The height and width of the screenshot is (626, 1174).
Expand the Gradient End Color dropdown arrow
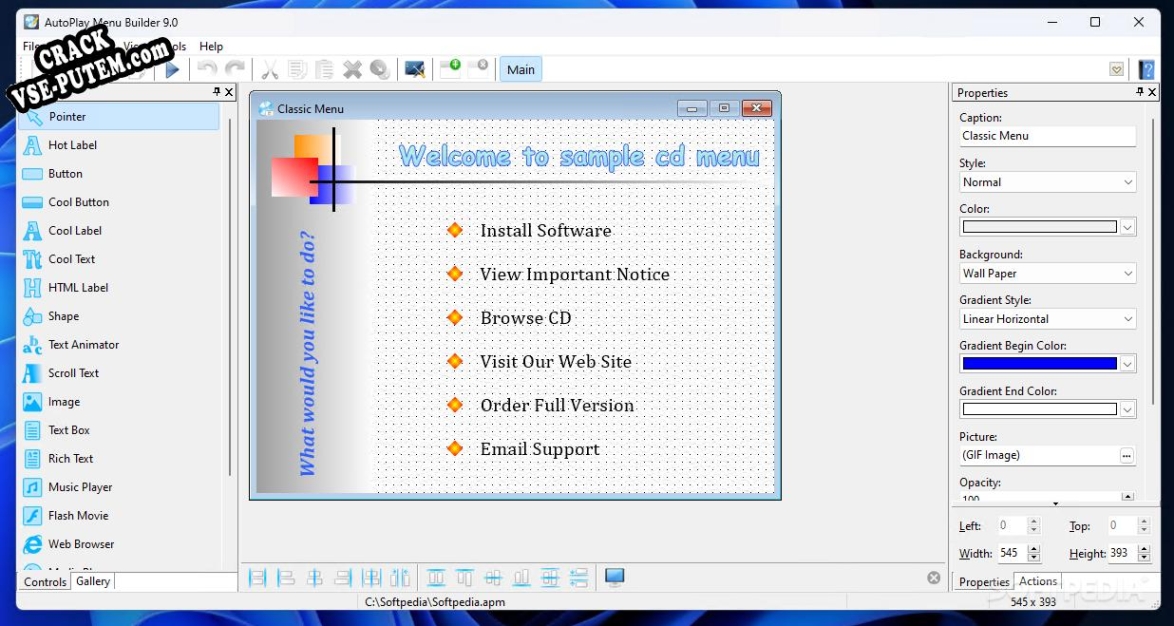click(x=1128, y=409)
